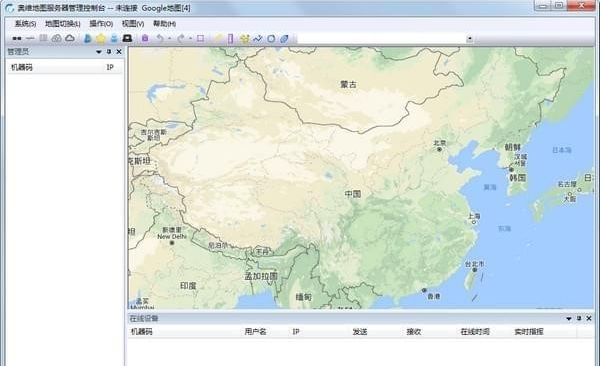Click the 韩国 label on map

[517, 178]
